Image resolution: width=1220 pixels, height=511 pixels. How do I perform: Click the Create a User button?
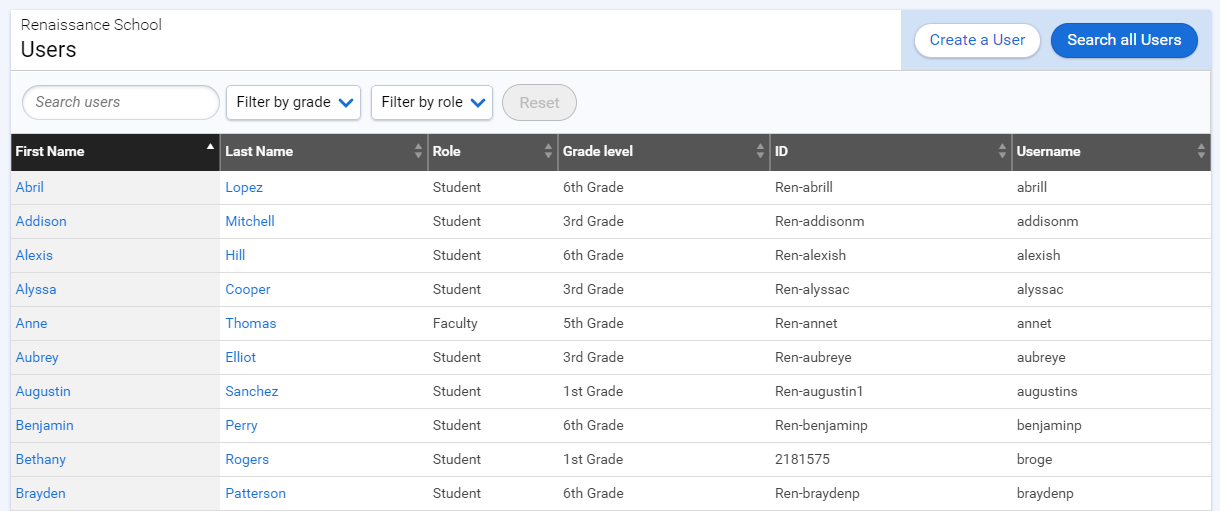coord(977,40)
